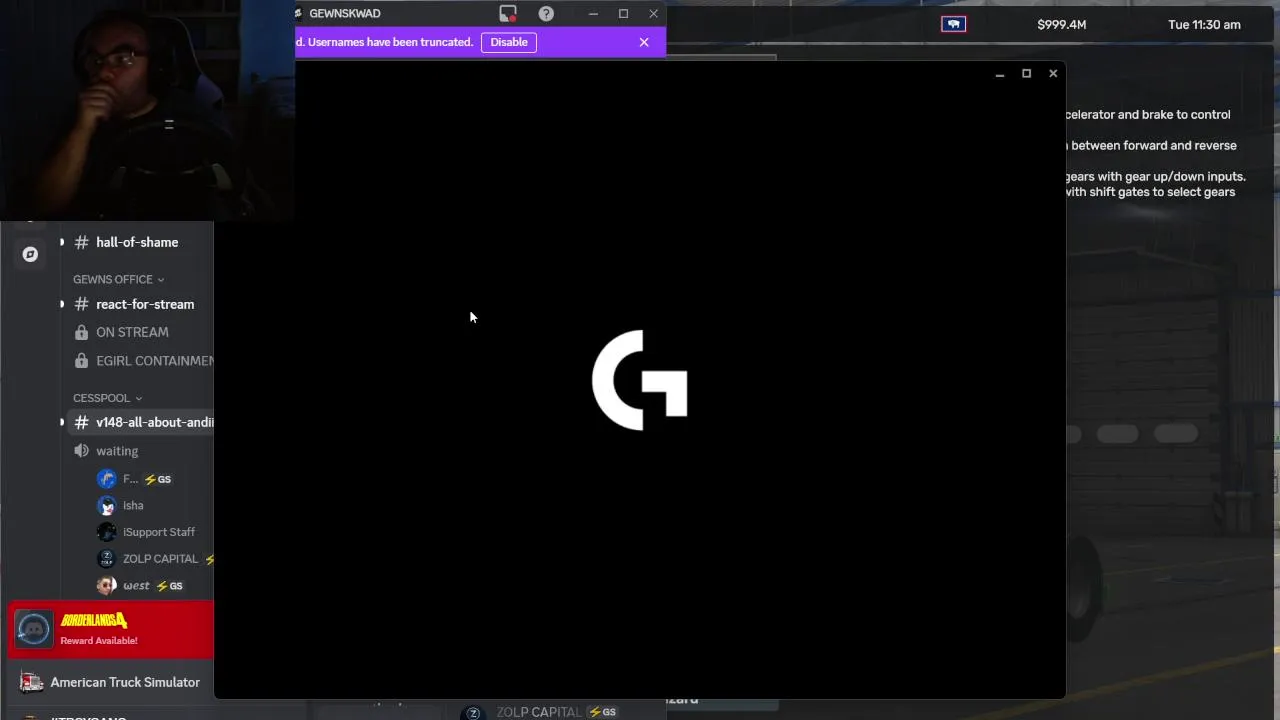The image size is (1280, 720).
Task: Select user west in voice list
Action: point(136,586)
